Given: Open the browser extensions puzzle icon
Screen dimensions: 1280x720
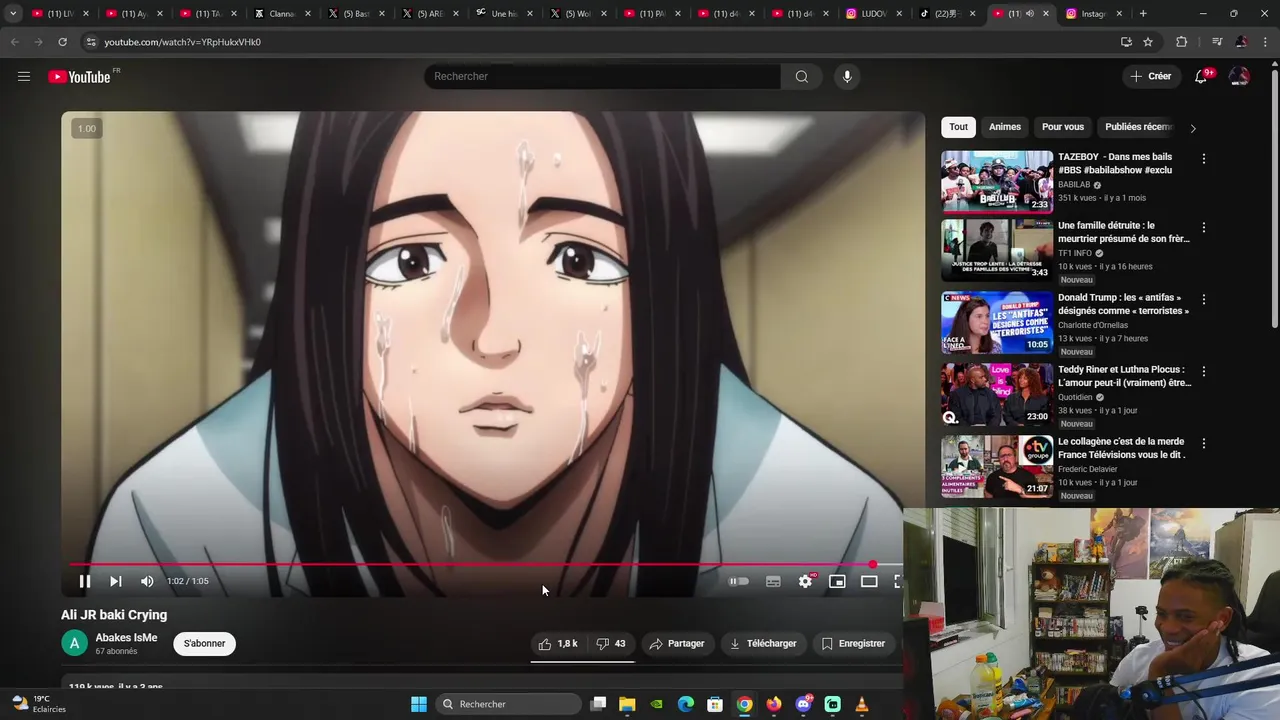Looking at the screenshot, I should click(x=1181, y=42).
